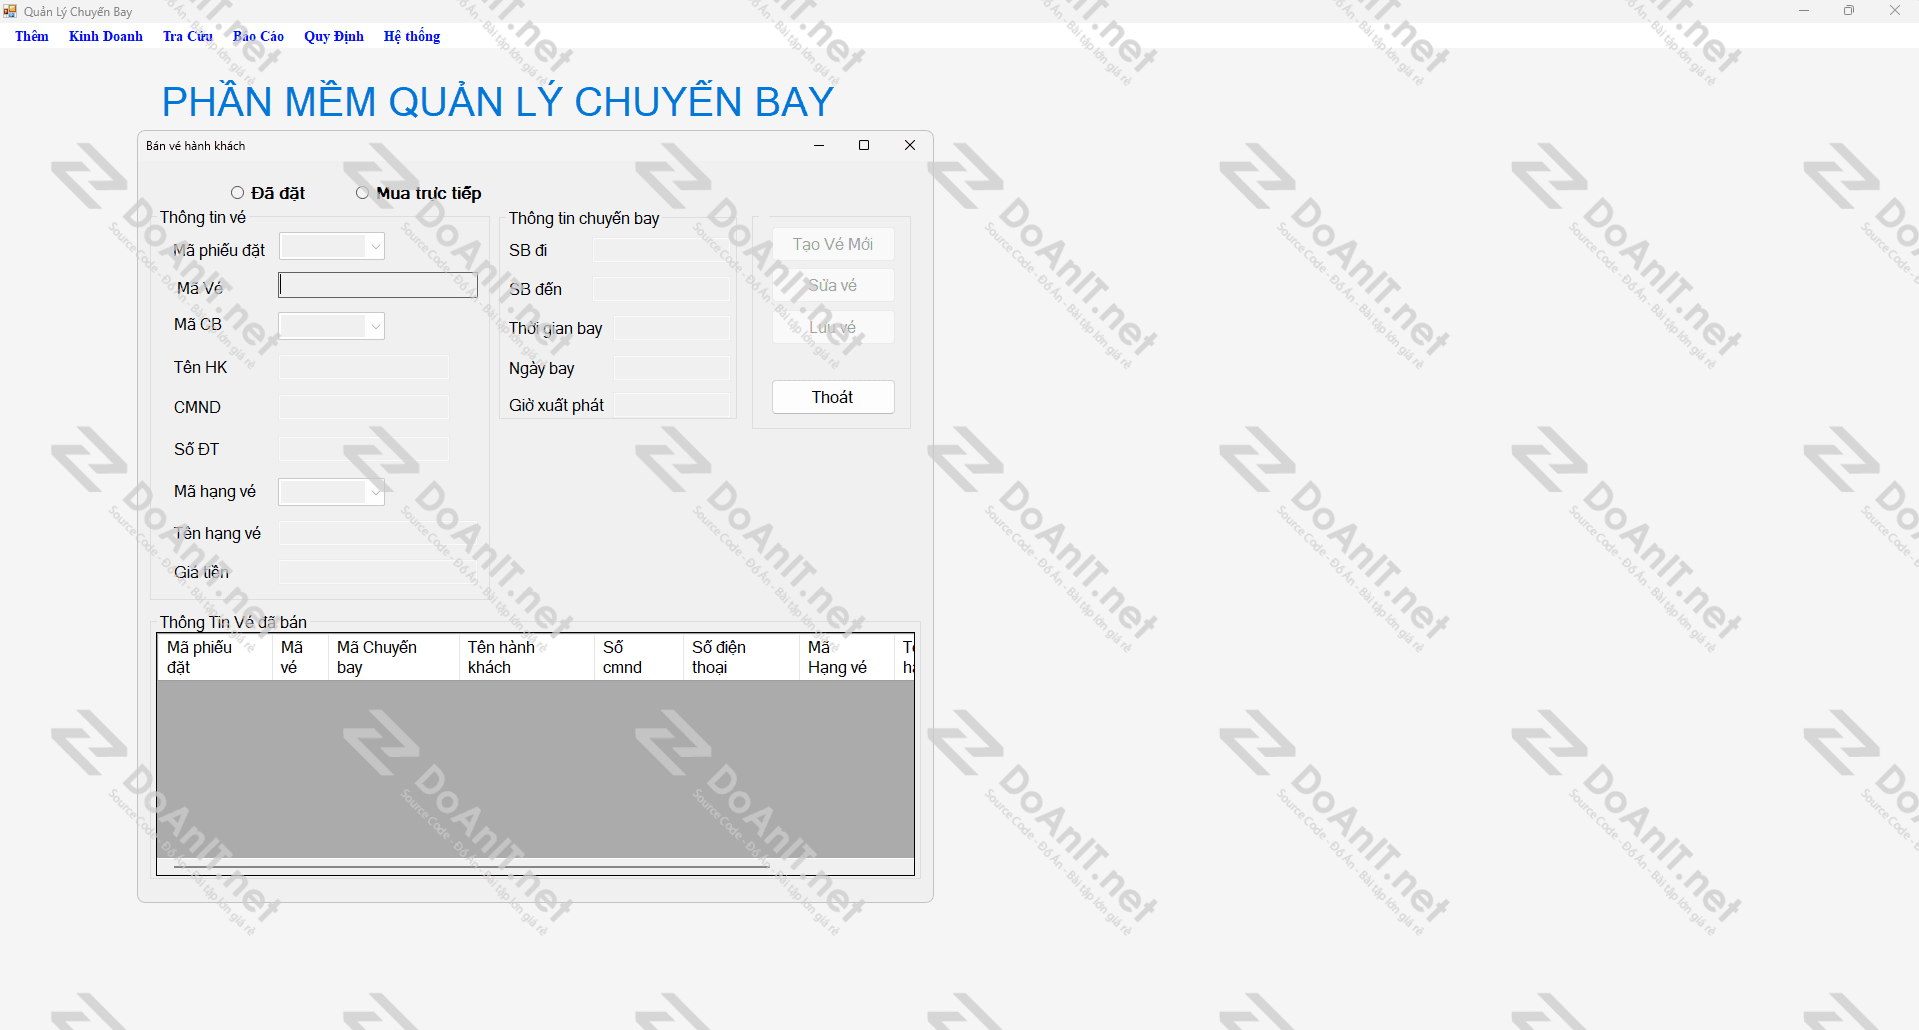Click the Thời gian bay field
Screen dimensions: 1919x1030
point(672,328)
